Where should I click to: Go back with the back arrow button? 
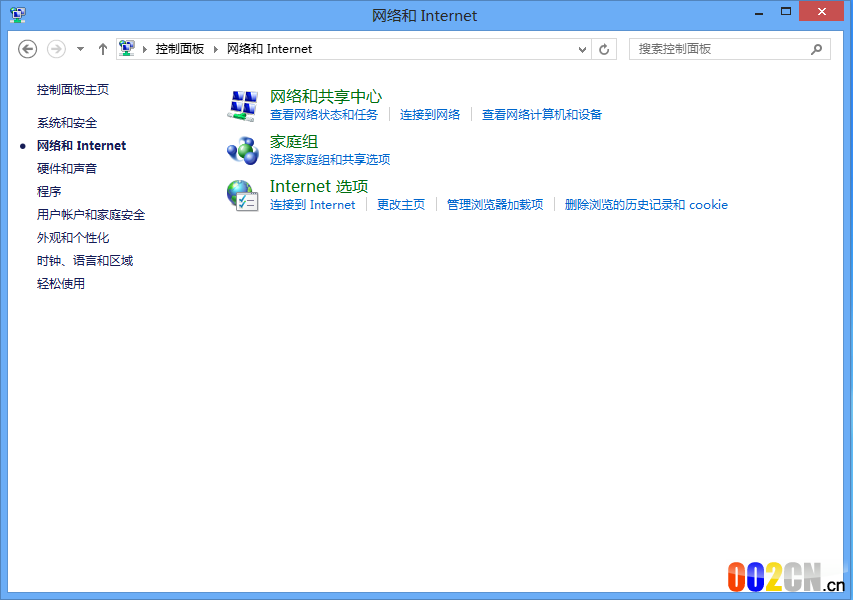(28, 49)
